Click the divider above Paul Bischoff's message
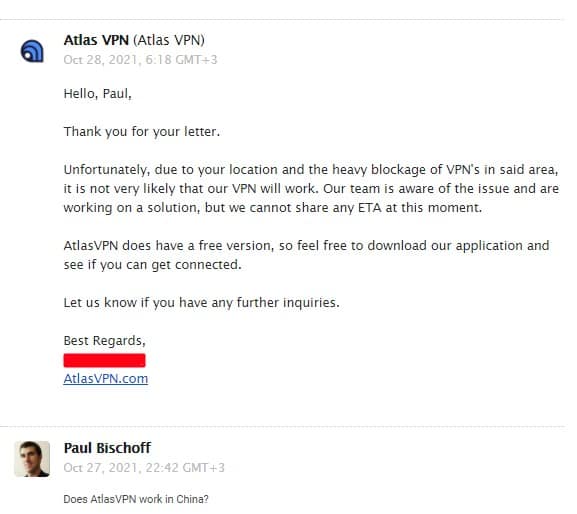Screen dimensions: 577x514 pyautogui.click(x=283, y=427)
